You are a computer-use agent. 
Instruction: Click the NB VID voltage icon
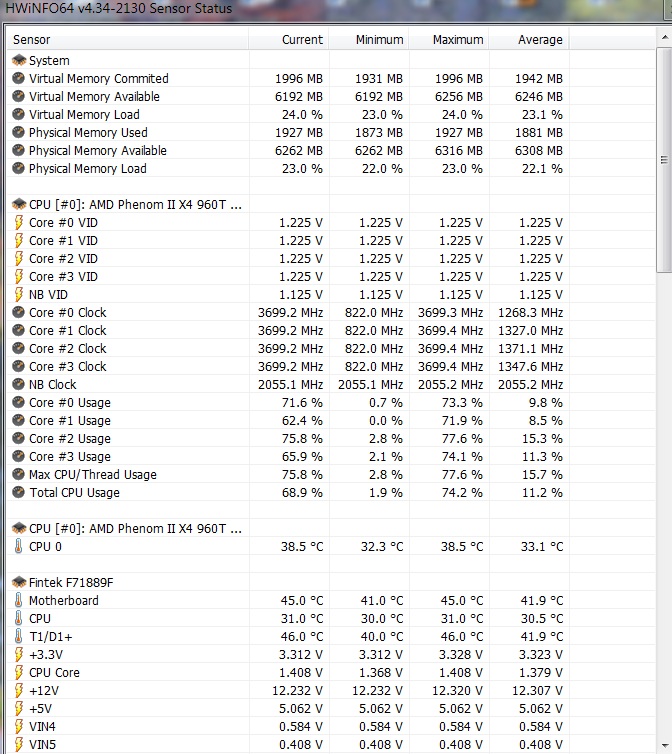[x=18, y=294]
